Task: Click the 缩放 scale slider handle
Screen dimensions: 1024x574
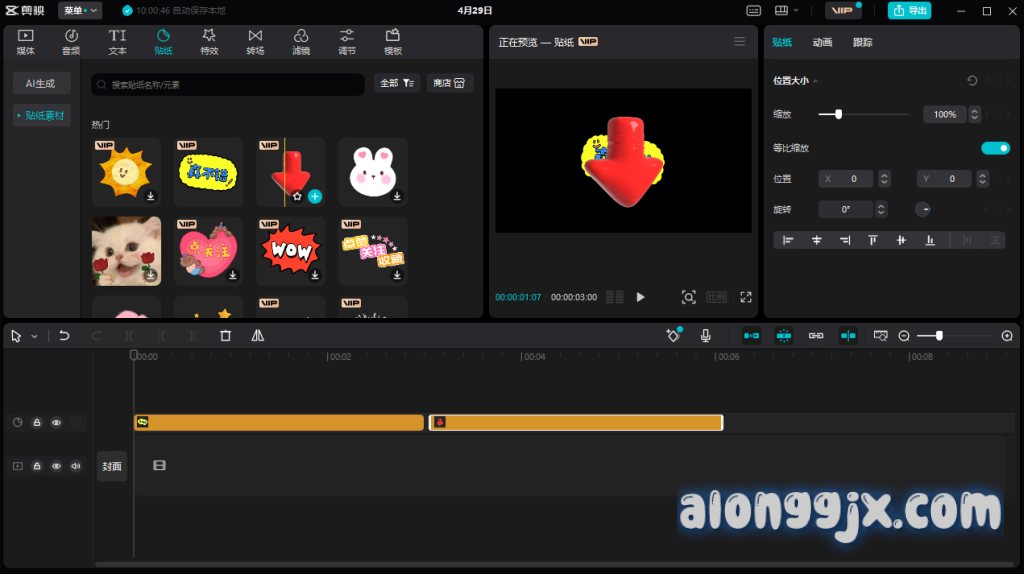Action: click(838, 115)
